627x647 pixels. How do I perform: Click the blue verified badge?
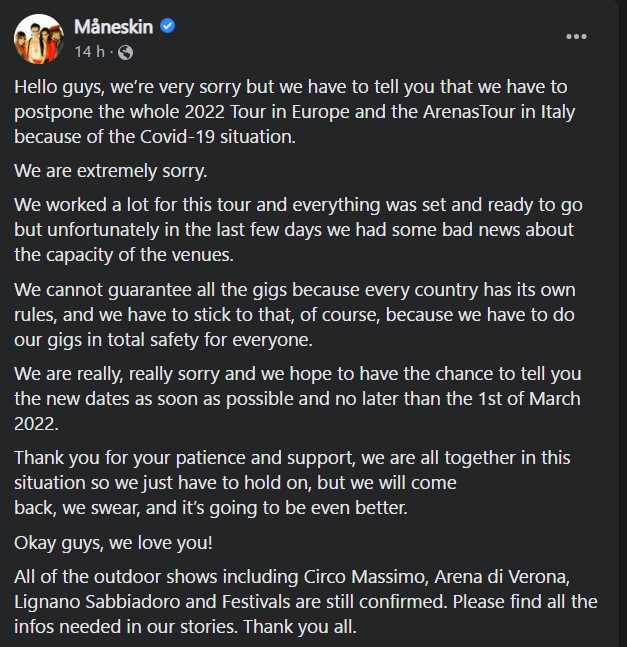tap(168, 27)
